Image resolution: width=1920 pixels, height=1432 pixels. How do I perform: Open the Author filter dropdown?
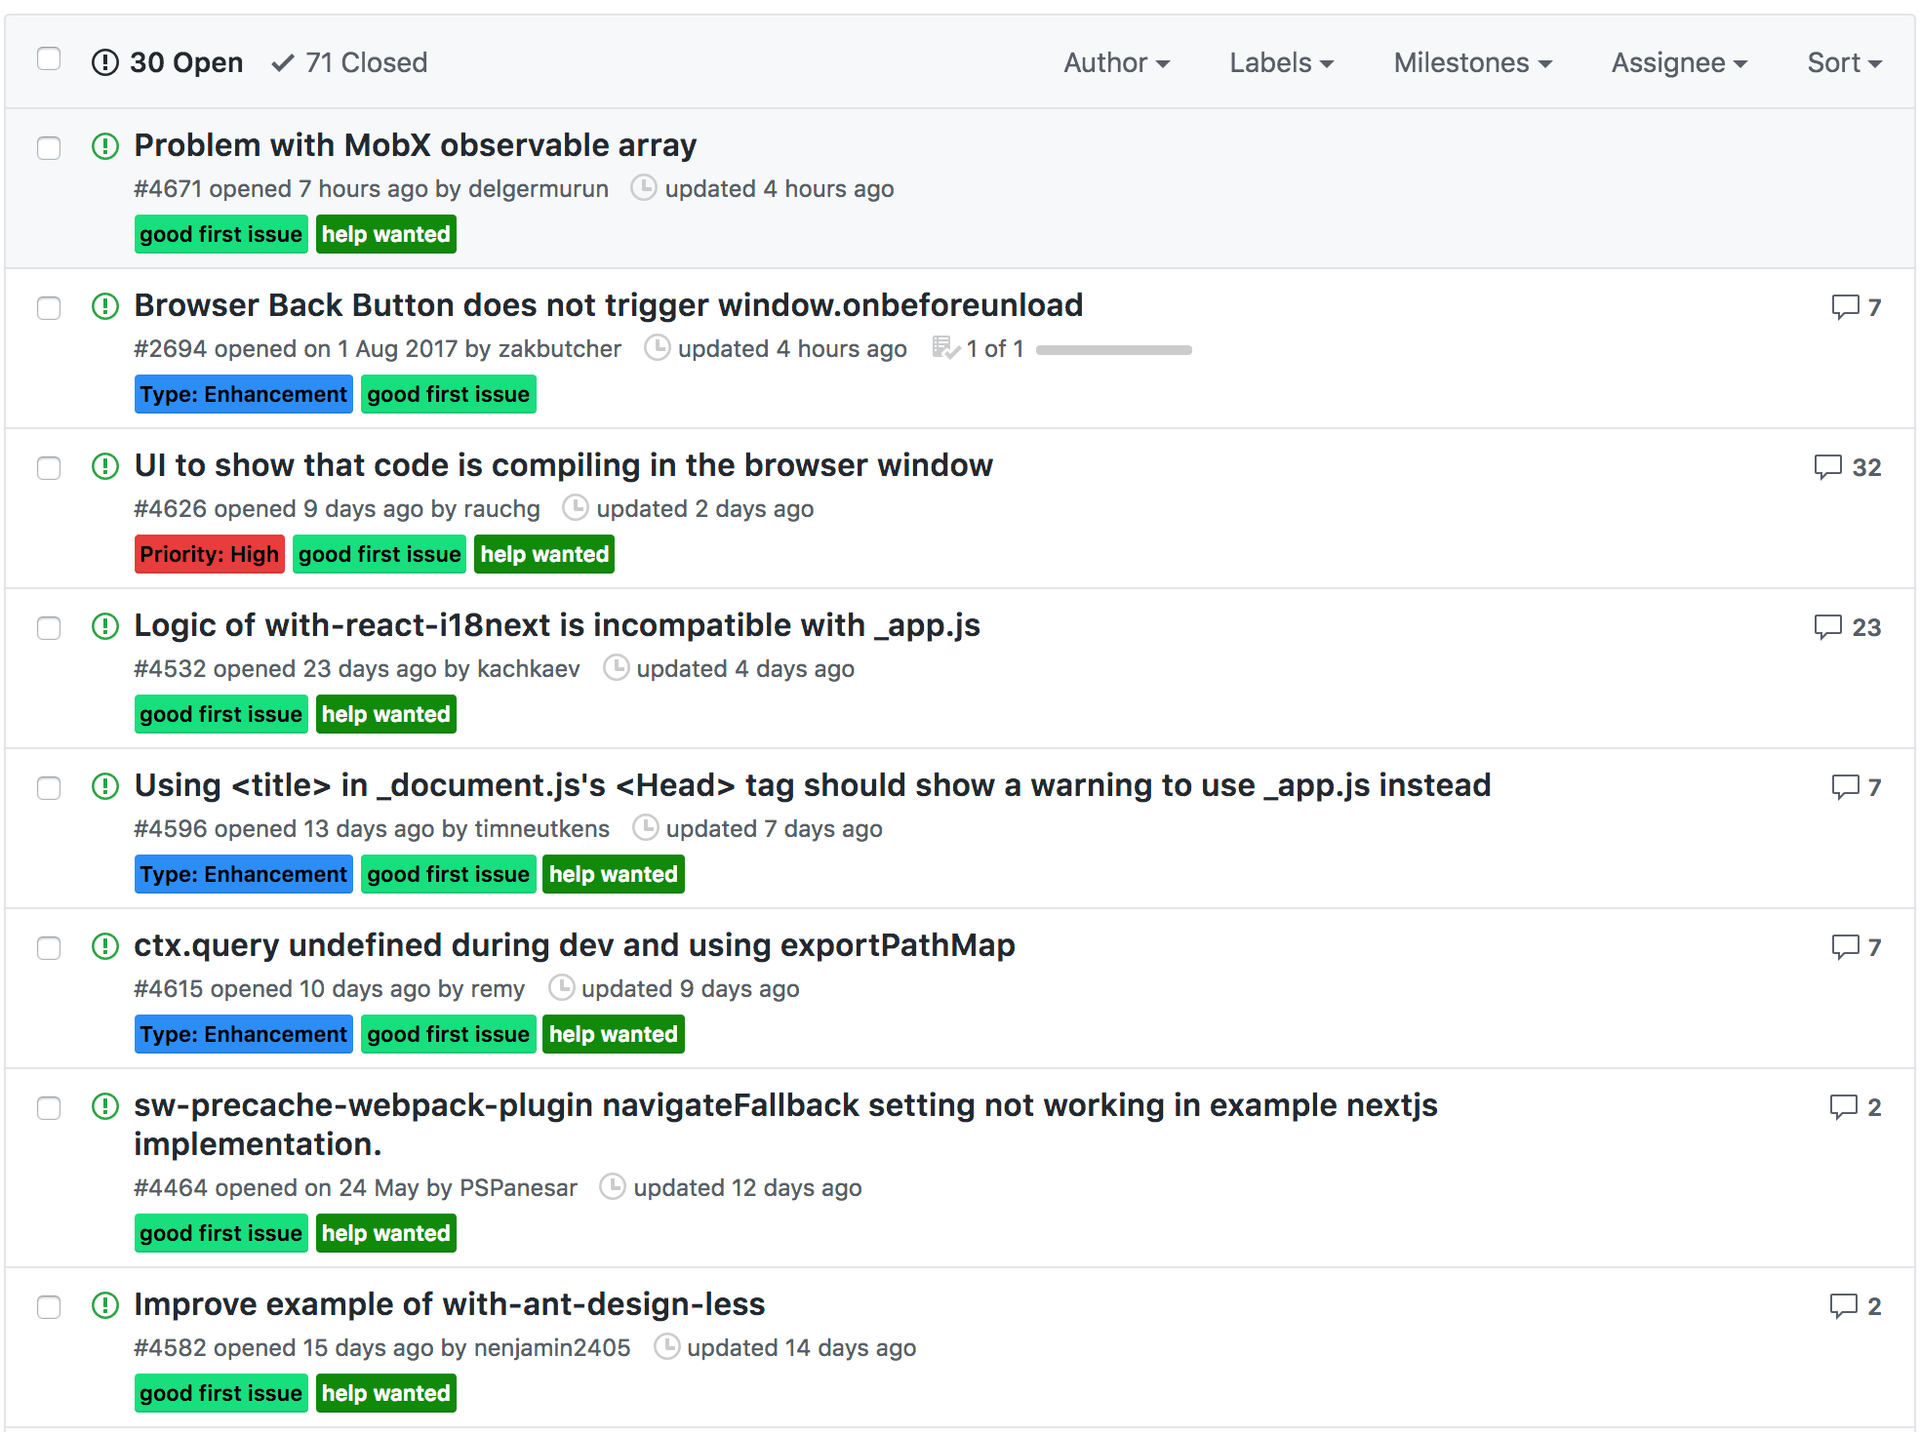[1116, 63]
